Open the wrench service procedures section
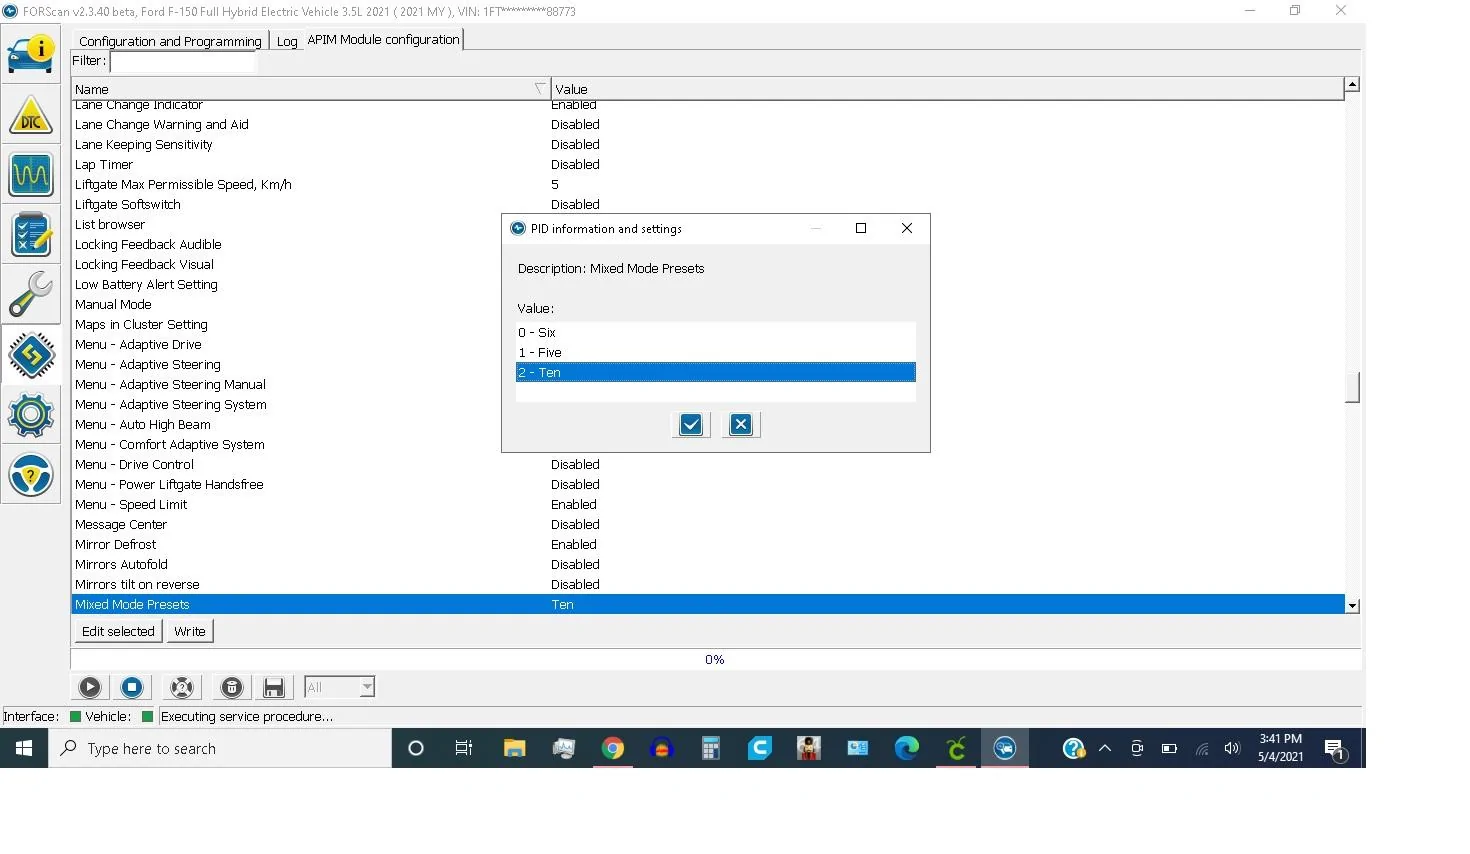 (31, 294)
